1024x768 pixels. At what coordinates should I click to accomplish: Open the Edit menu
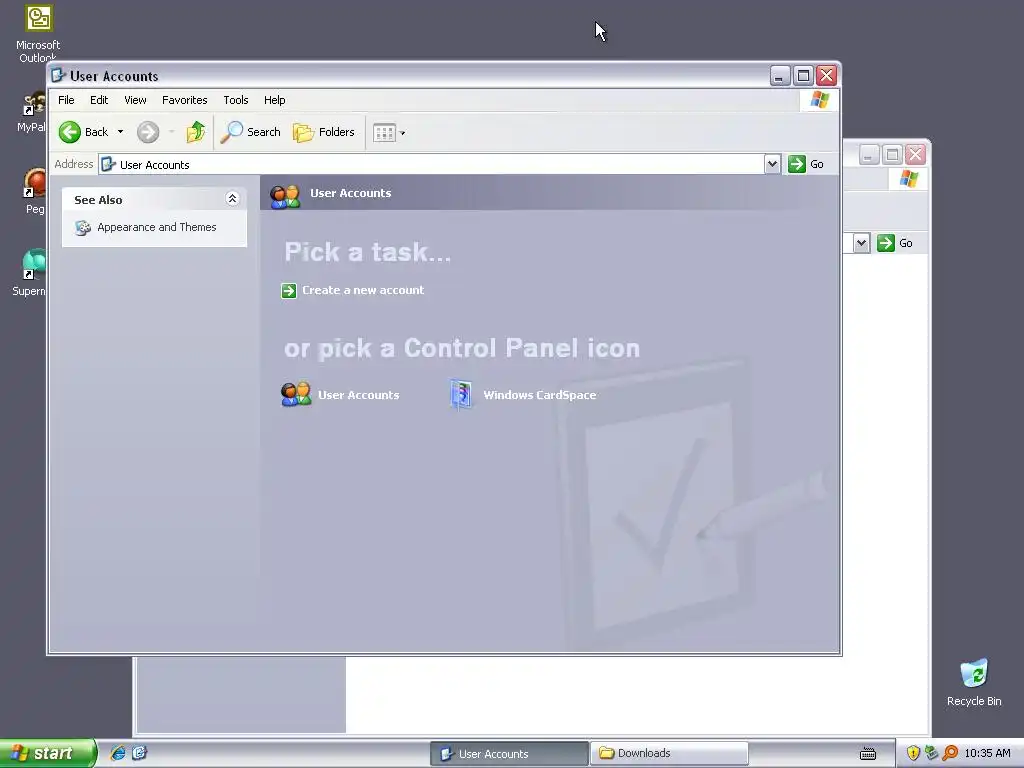99,100
